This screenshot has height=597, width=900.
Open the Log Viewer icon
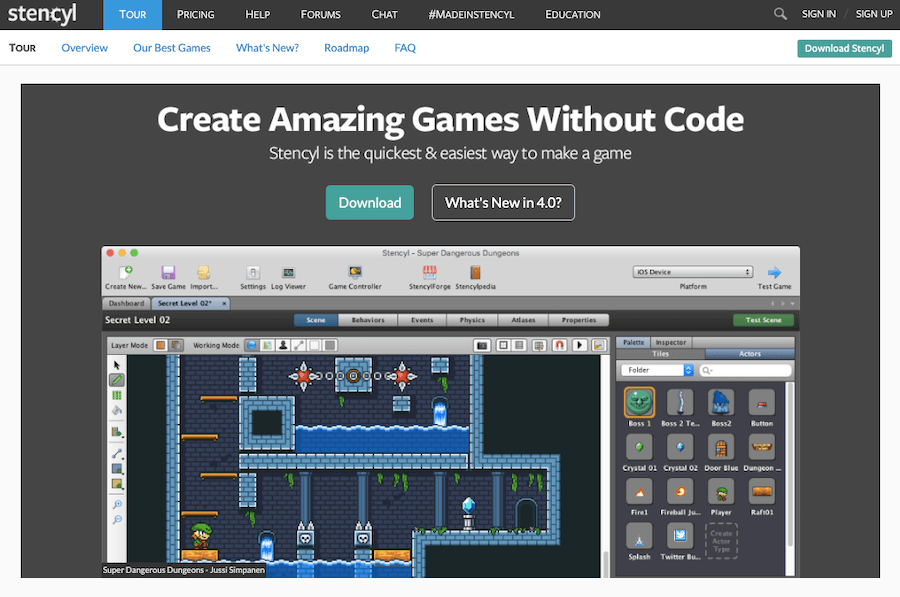coord(288,272)
